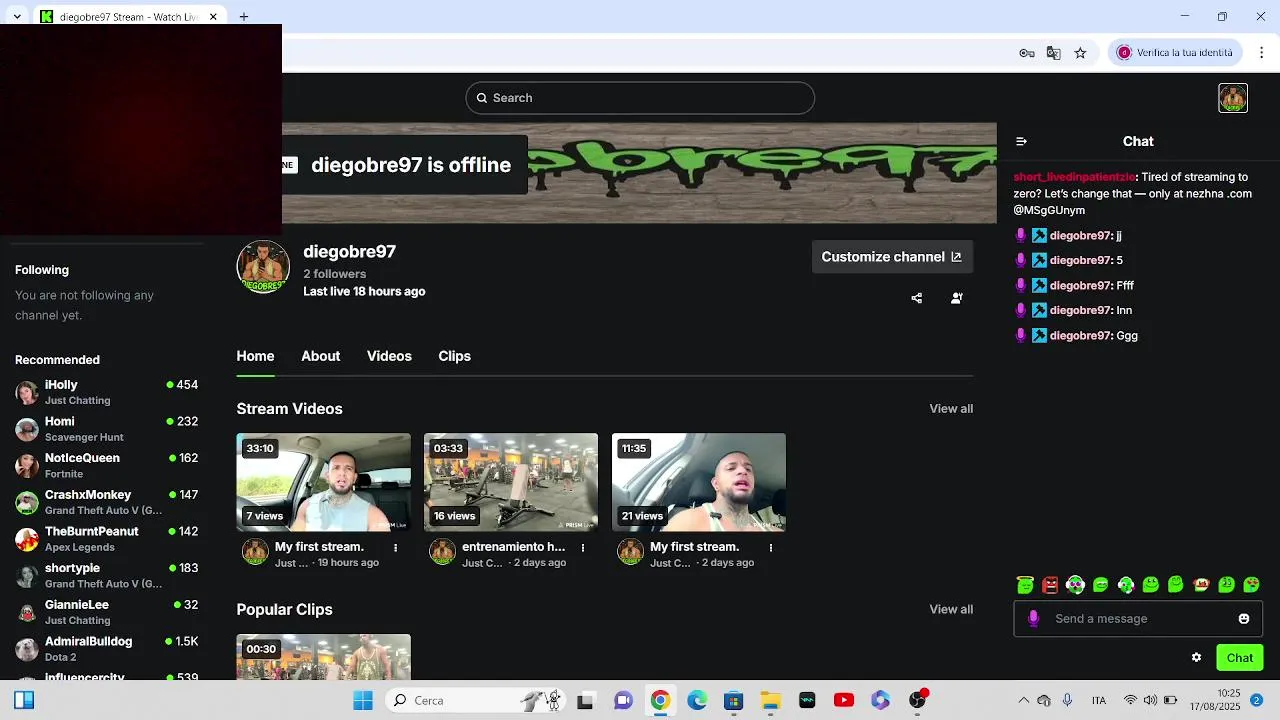Click the entrenamiento video title
1280x720 pixels.
tap(514, 547)
